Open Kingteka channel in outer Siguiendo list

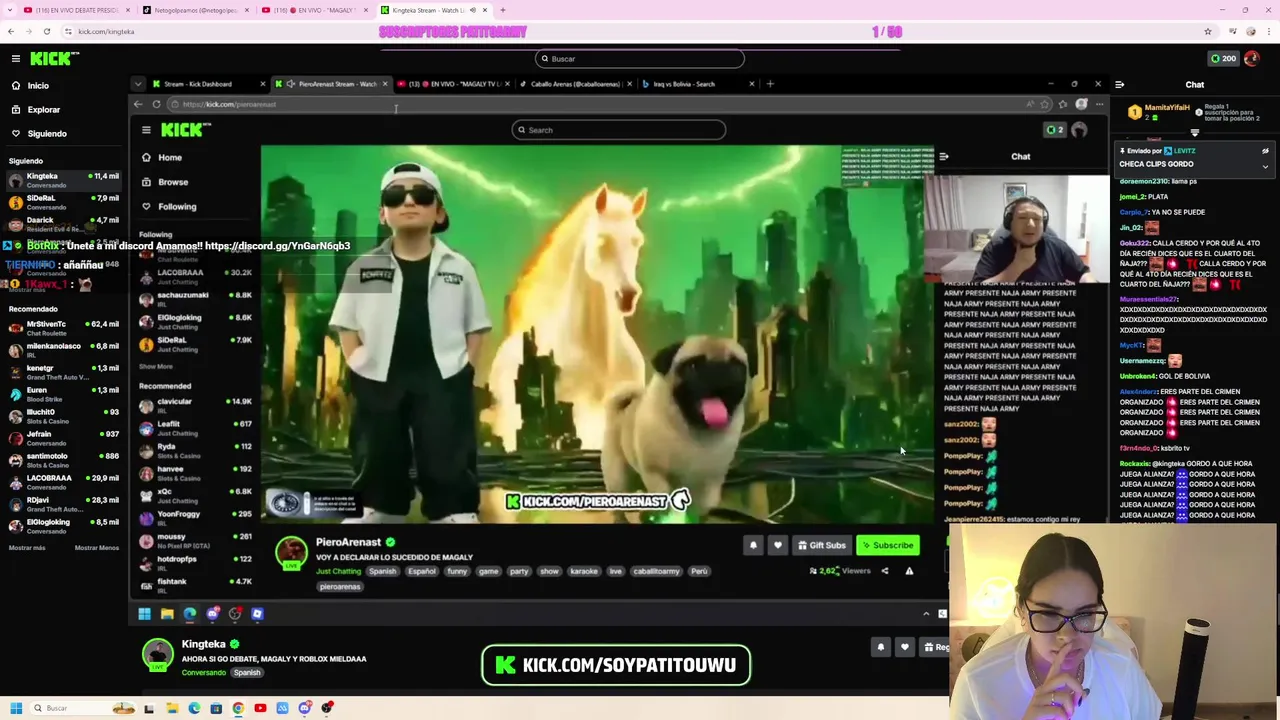click(x=62, y=180)
